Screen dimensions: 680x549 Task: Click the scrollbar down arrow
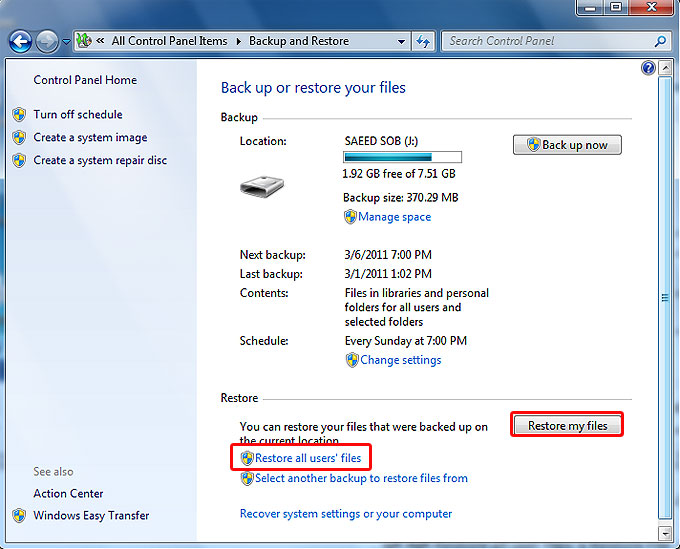click(665, 533)
